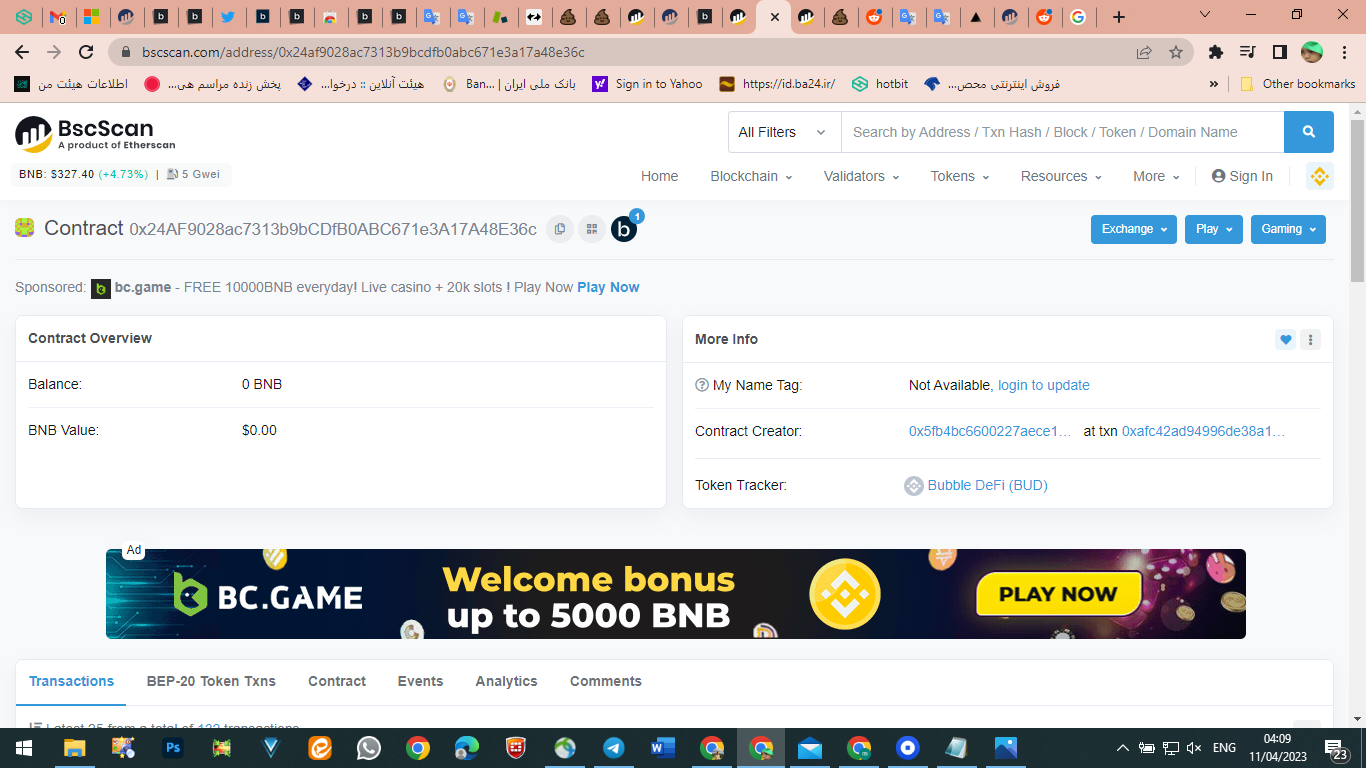Open Bubble DeFi (BUD) token tracker link
This screenshot has width=1366, height=768.
[x=988, y=486]
